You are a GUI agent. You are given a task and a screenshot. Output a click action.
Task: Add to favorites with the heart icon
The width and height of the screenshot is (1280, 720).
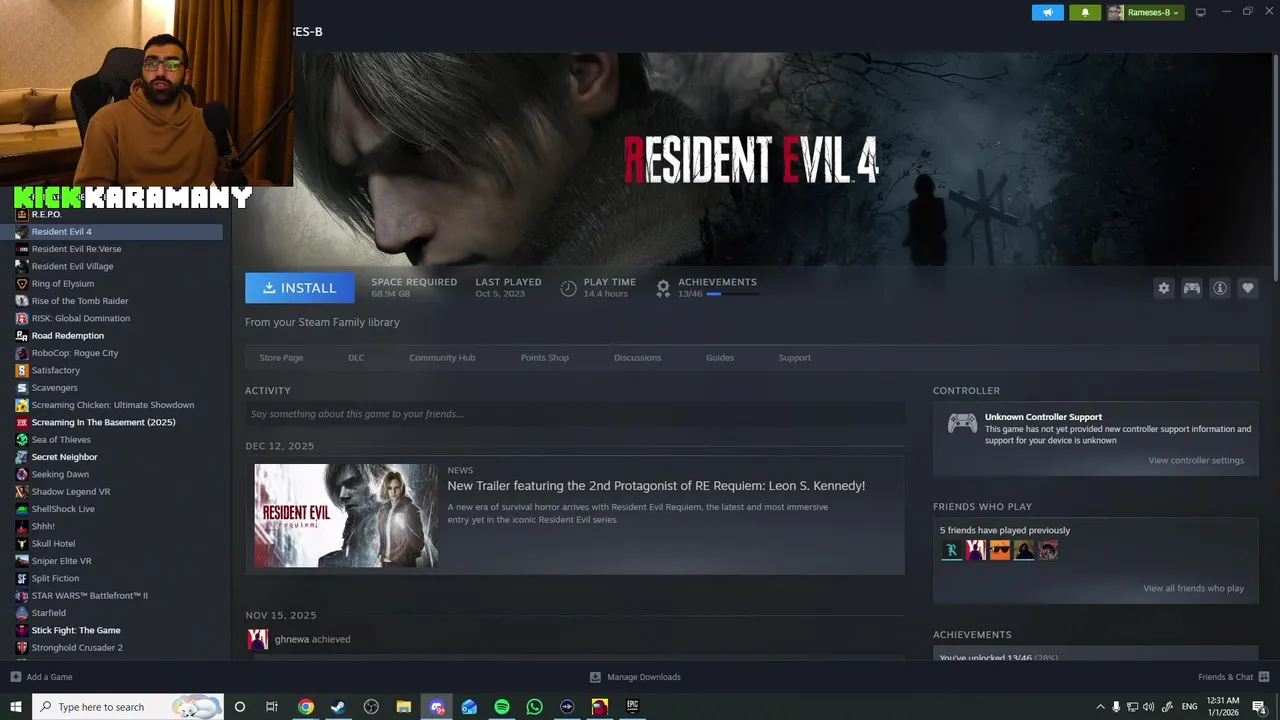(1247, 288)
